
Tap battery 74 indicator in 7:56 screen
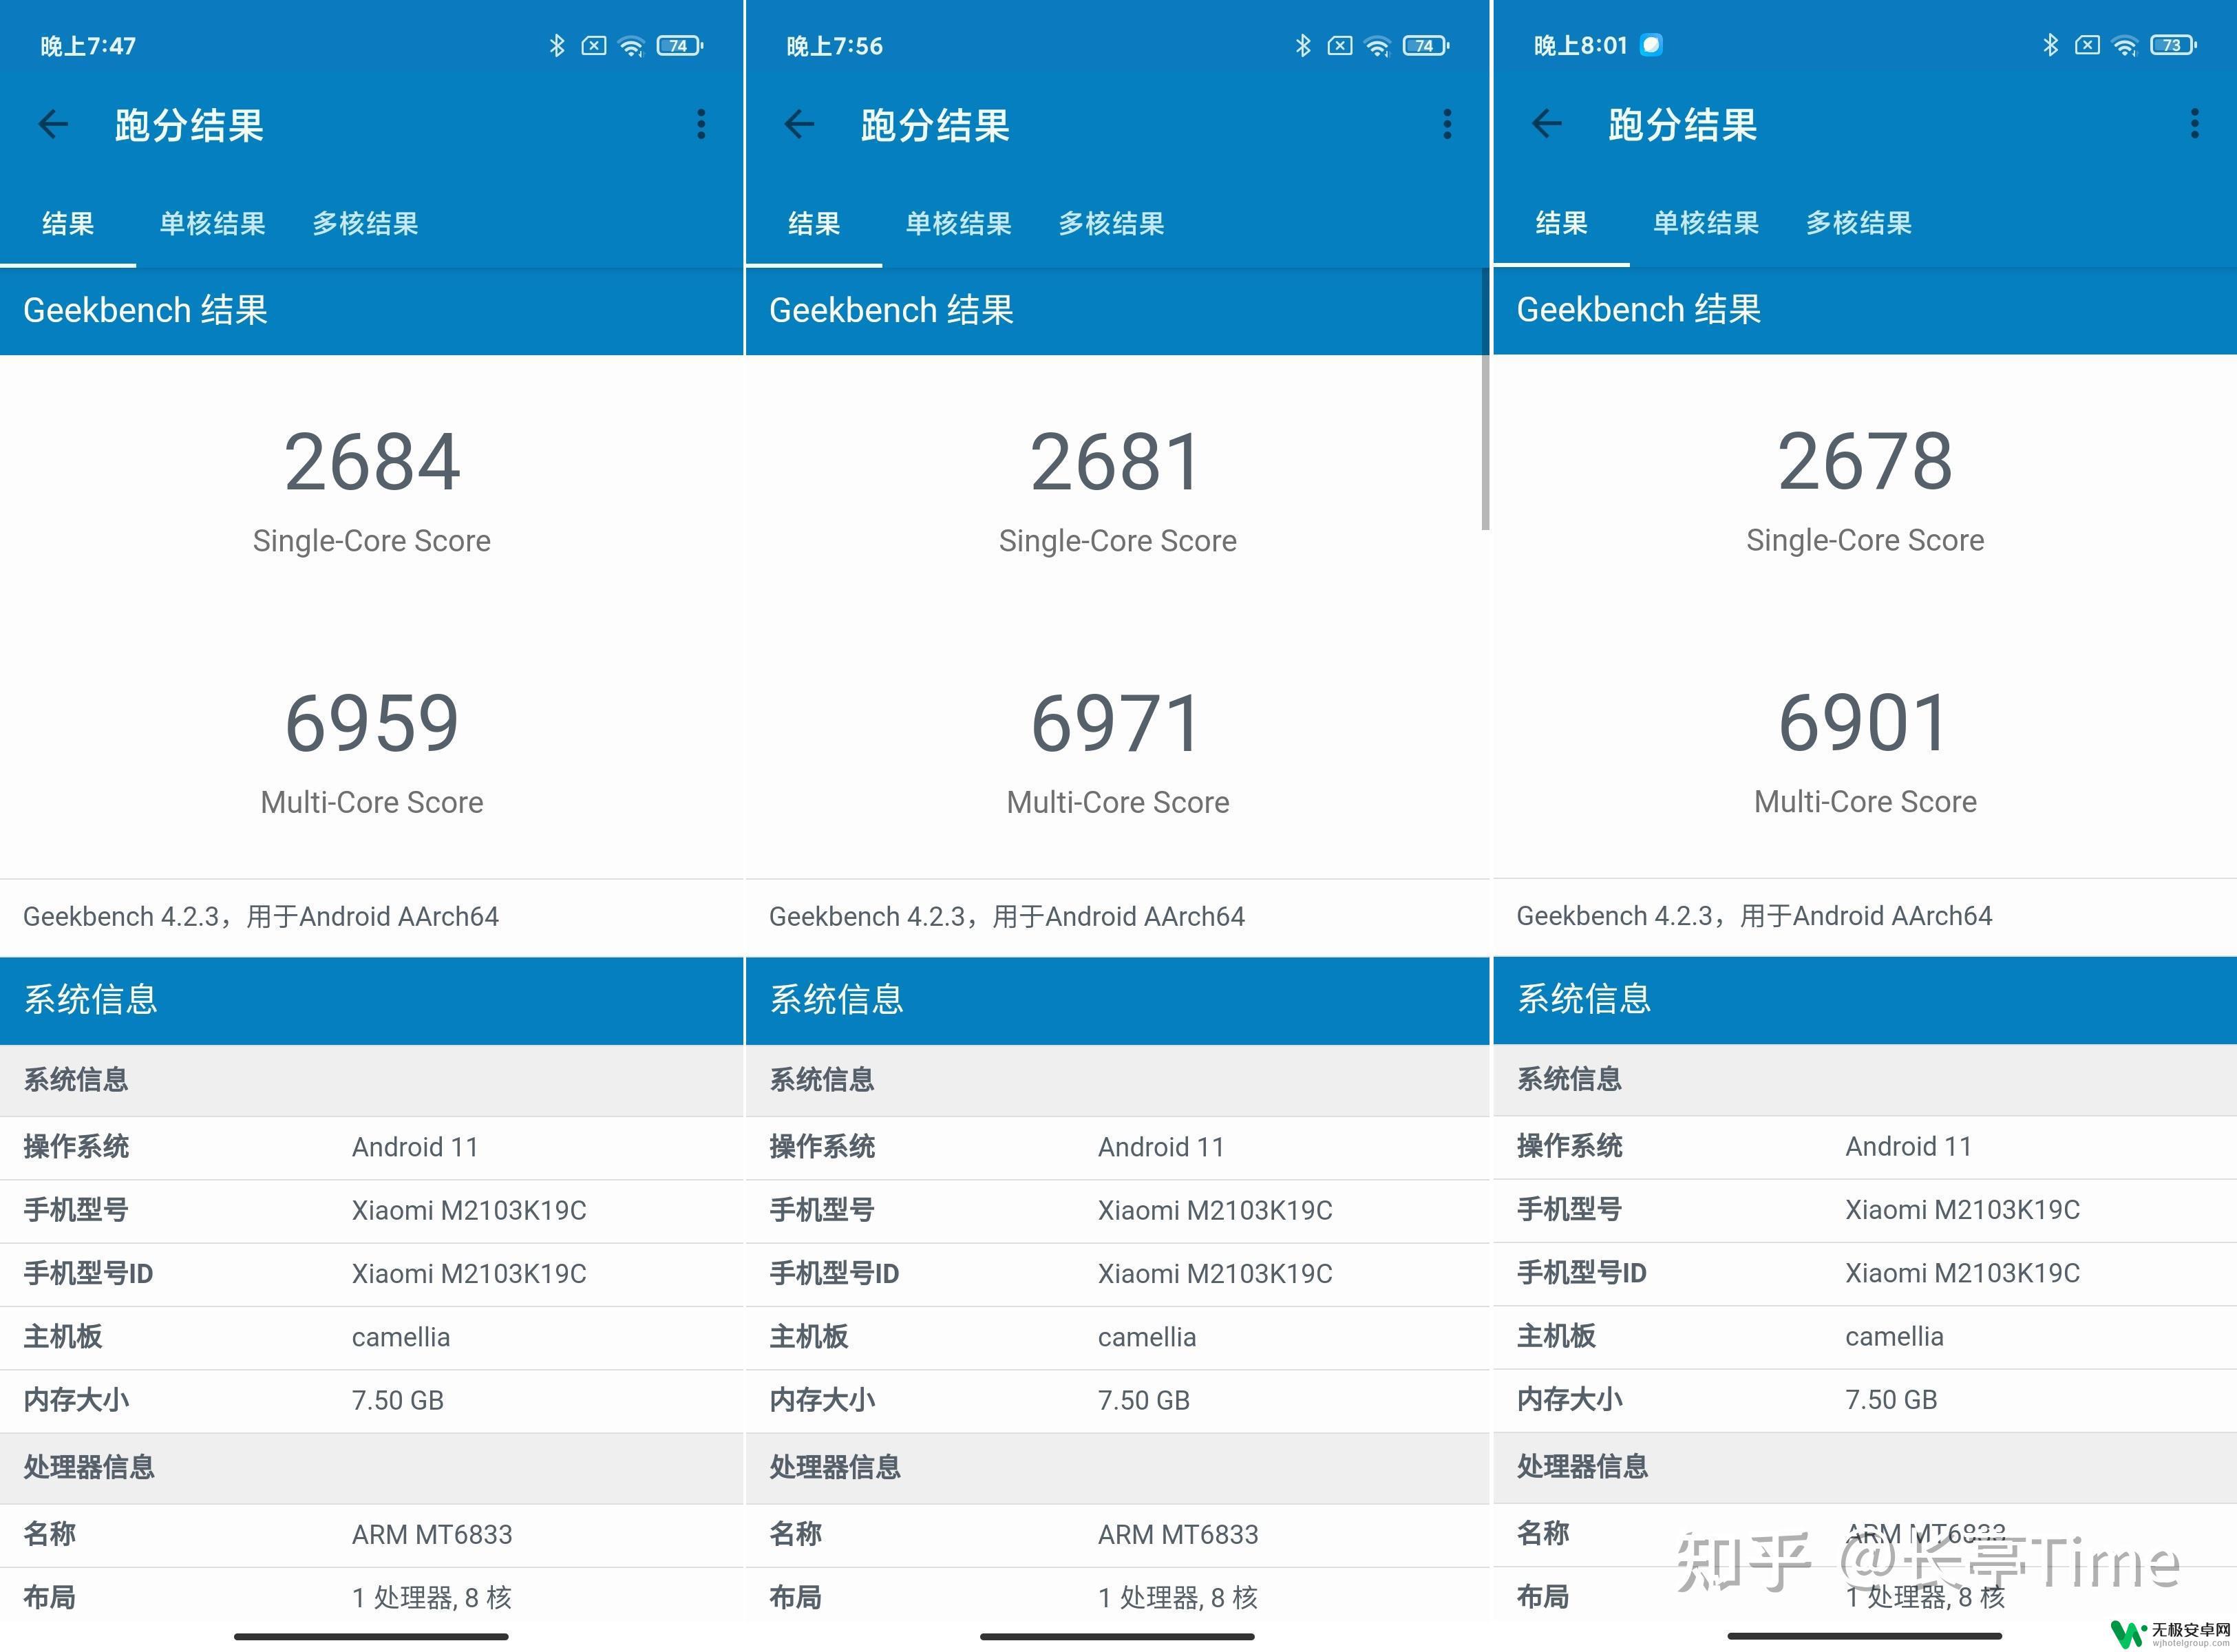pos(1426,45)
